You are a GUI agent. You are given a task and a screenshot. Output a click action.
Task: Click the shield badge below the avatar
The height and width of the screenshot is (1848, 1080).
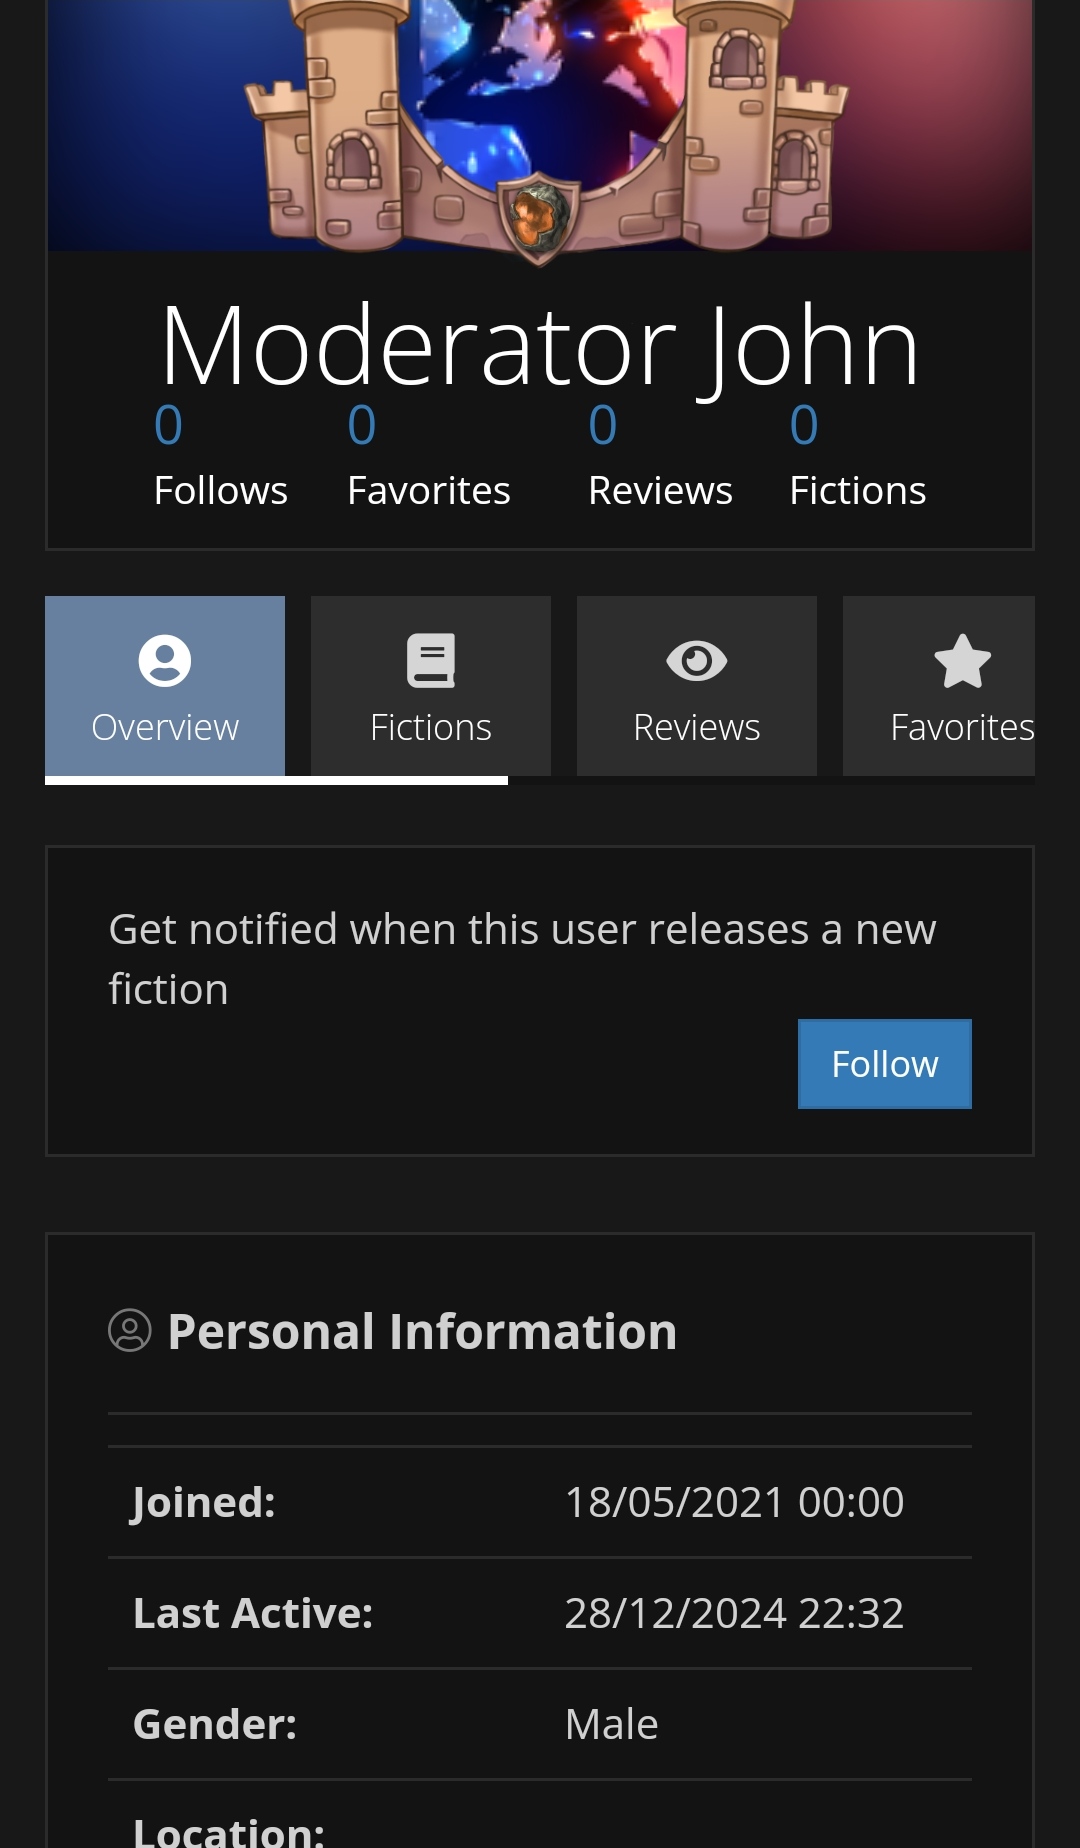pos(539,218)
